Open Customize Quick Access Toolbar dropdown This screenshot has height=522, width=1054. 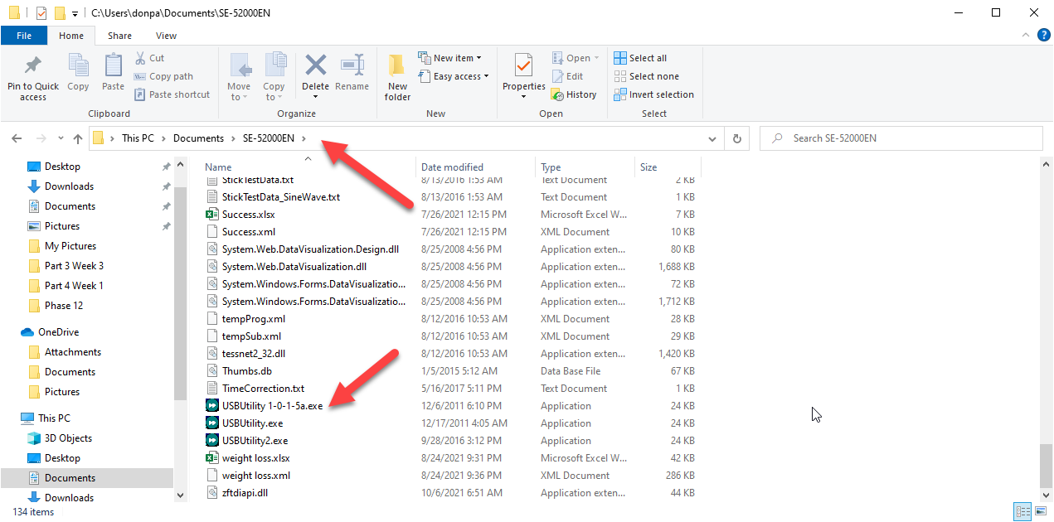75,13
